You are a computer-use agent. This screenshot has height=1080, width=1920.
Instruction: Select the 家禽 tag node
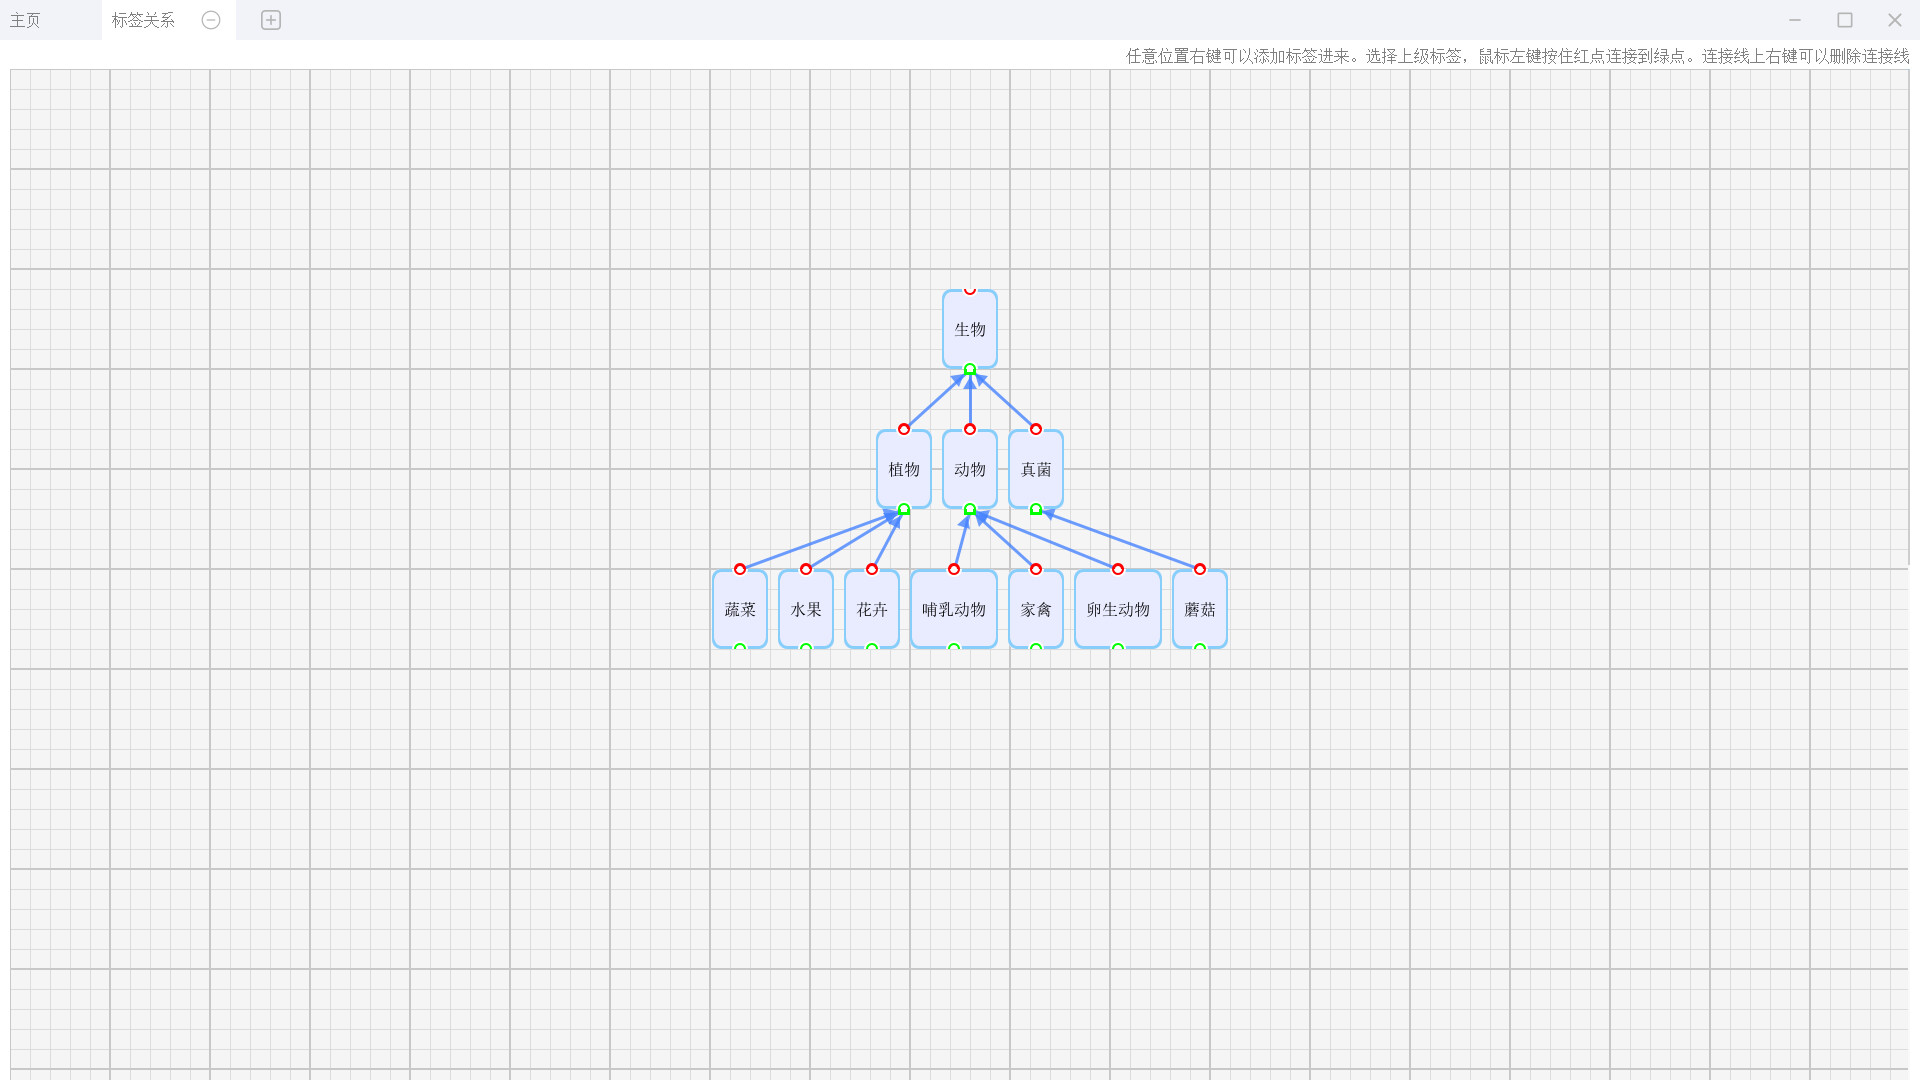[x=1036, y=609]
